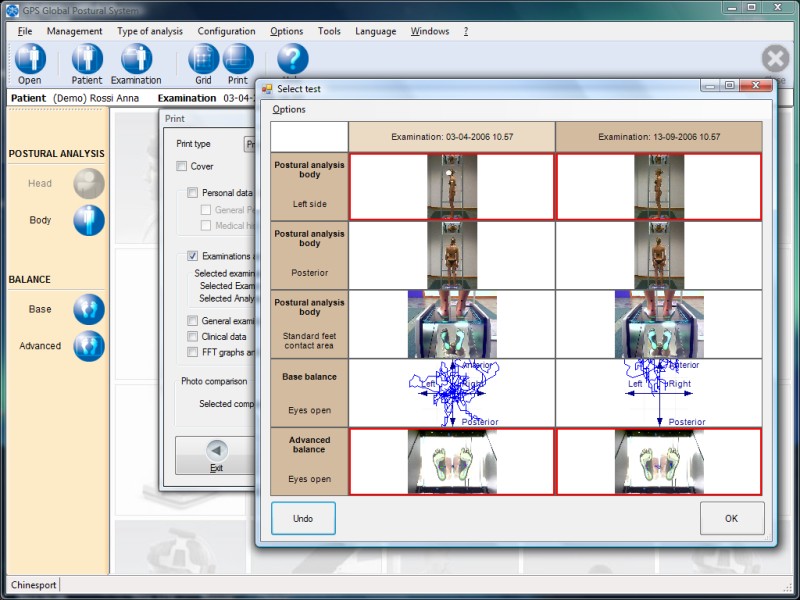Click the grey Close icon in main toolbar
The height and width of the screenshot is (600, 800).
pyautogui.click(x=776, y=59)
